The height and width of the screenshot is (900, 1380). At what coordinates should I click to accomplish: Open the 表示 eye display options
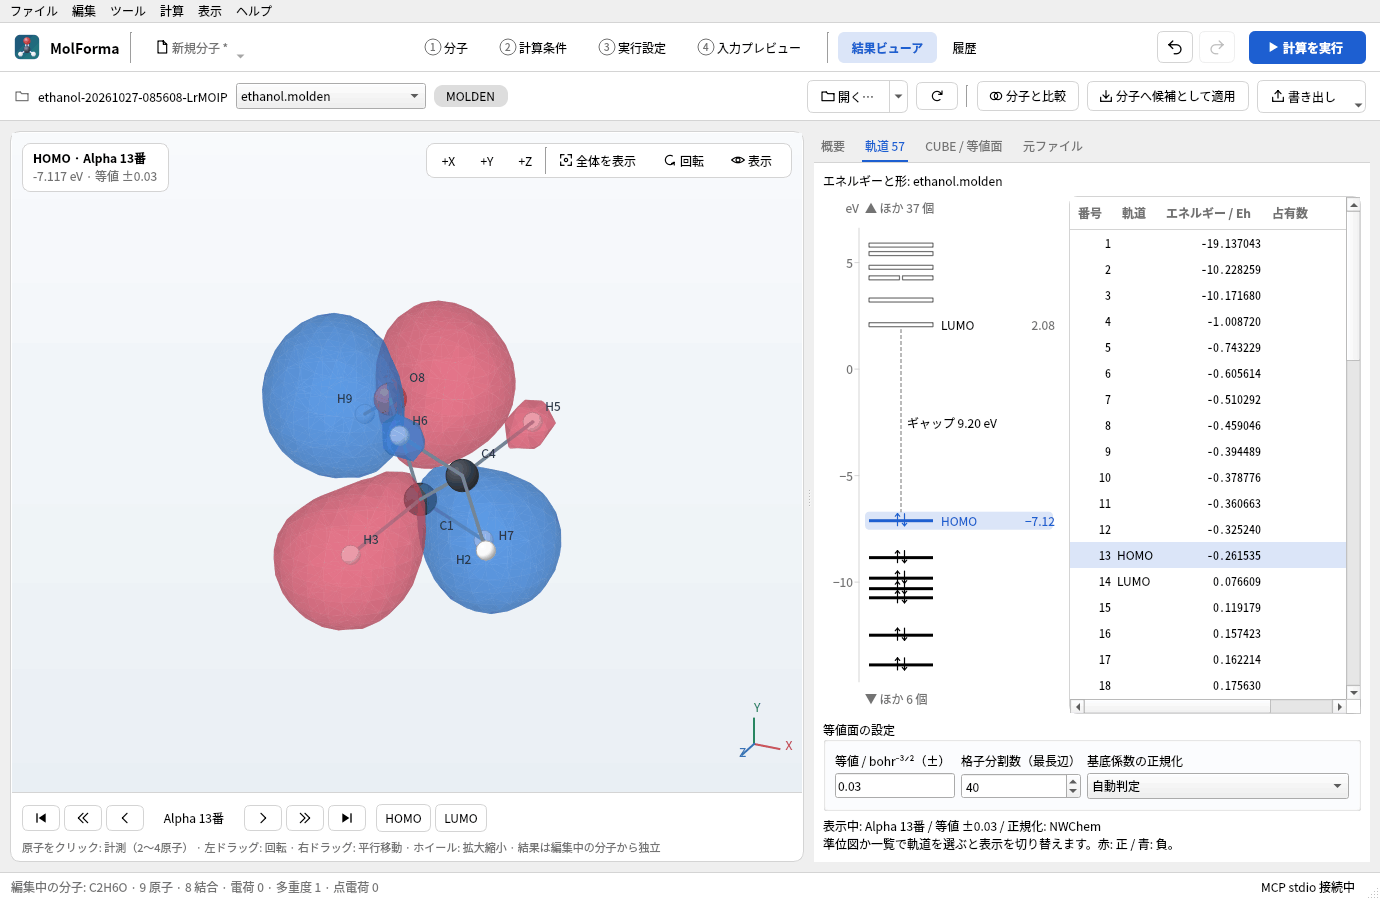[752, 161]
